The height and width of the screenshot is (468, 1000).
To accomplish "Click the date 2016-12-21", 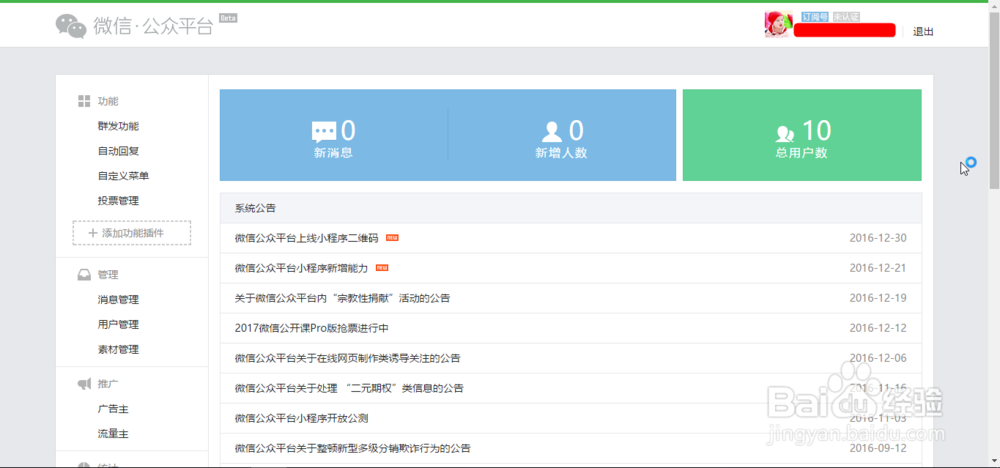I will 878,268.
